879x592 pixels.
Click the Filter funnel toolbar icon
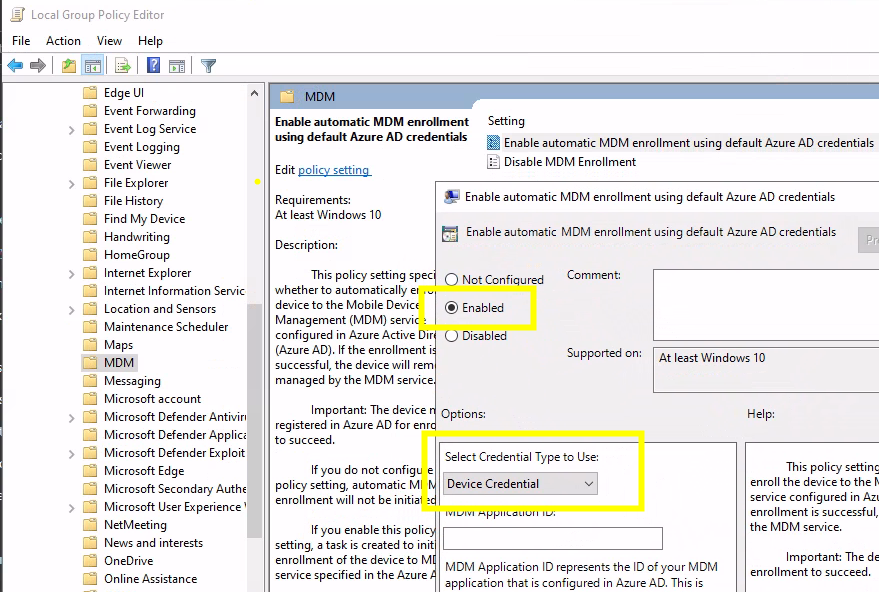[x=208, y=66]
